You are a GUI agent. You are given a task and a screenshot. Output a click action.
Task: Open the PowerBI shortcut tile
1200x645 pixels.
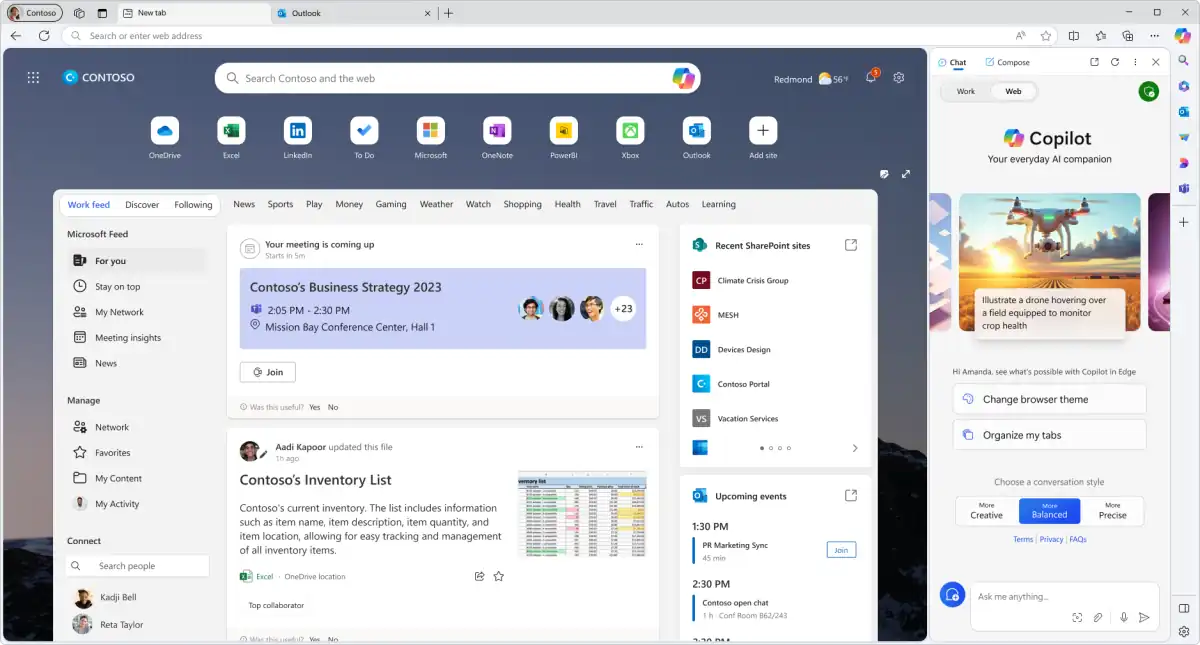[564, 131]
